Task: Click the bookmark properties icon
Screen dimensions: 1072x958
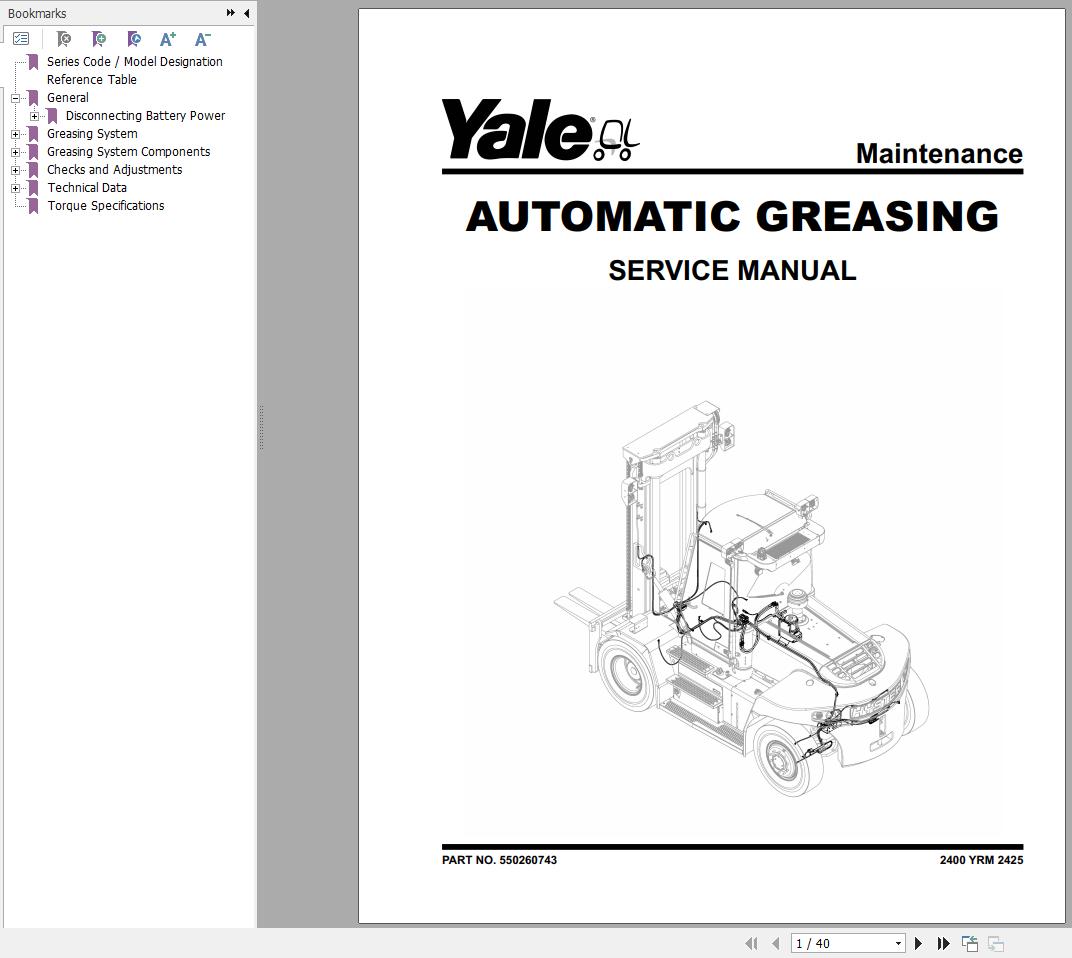Action: [134, 39]
